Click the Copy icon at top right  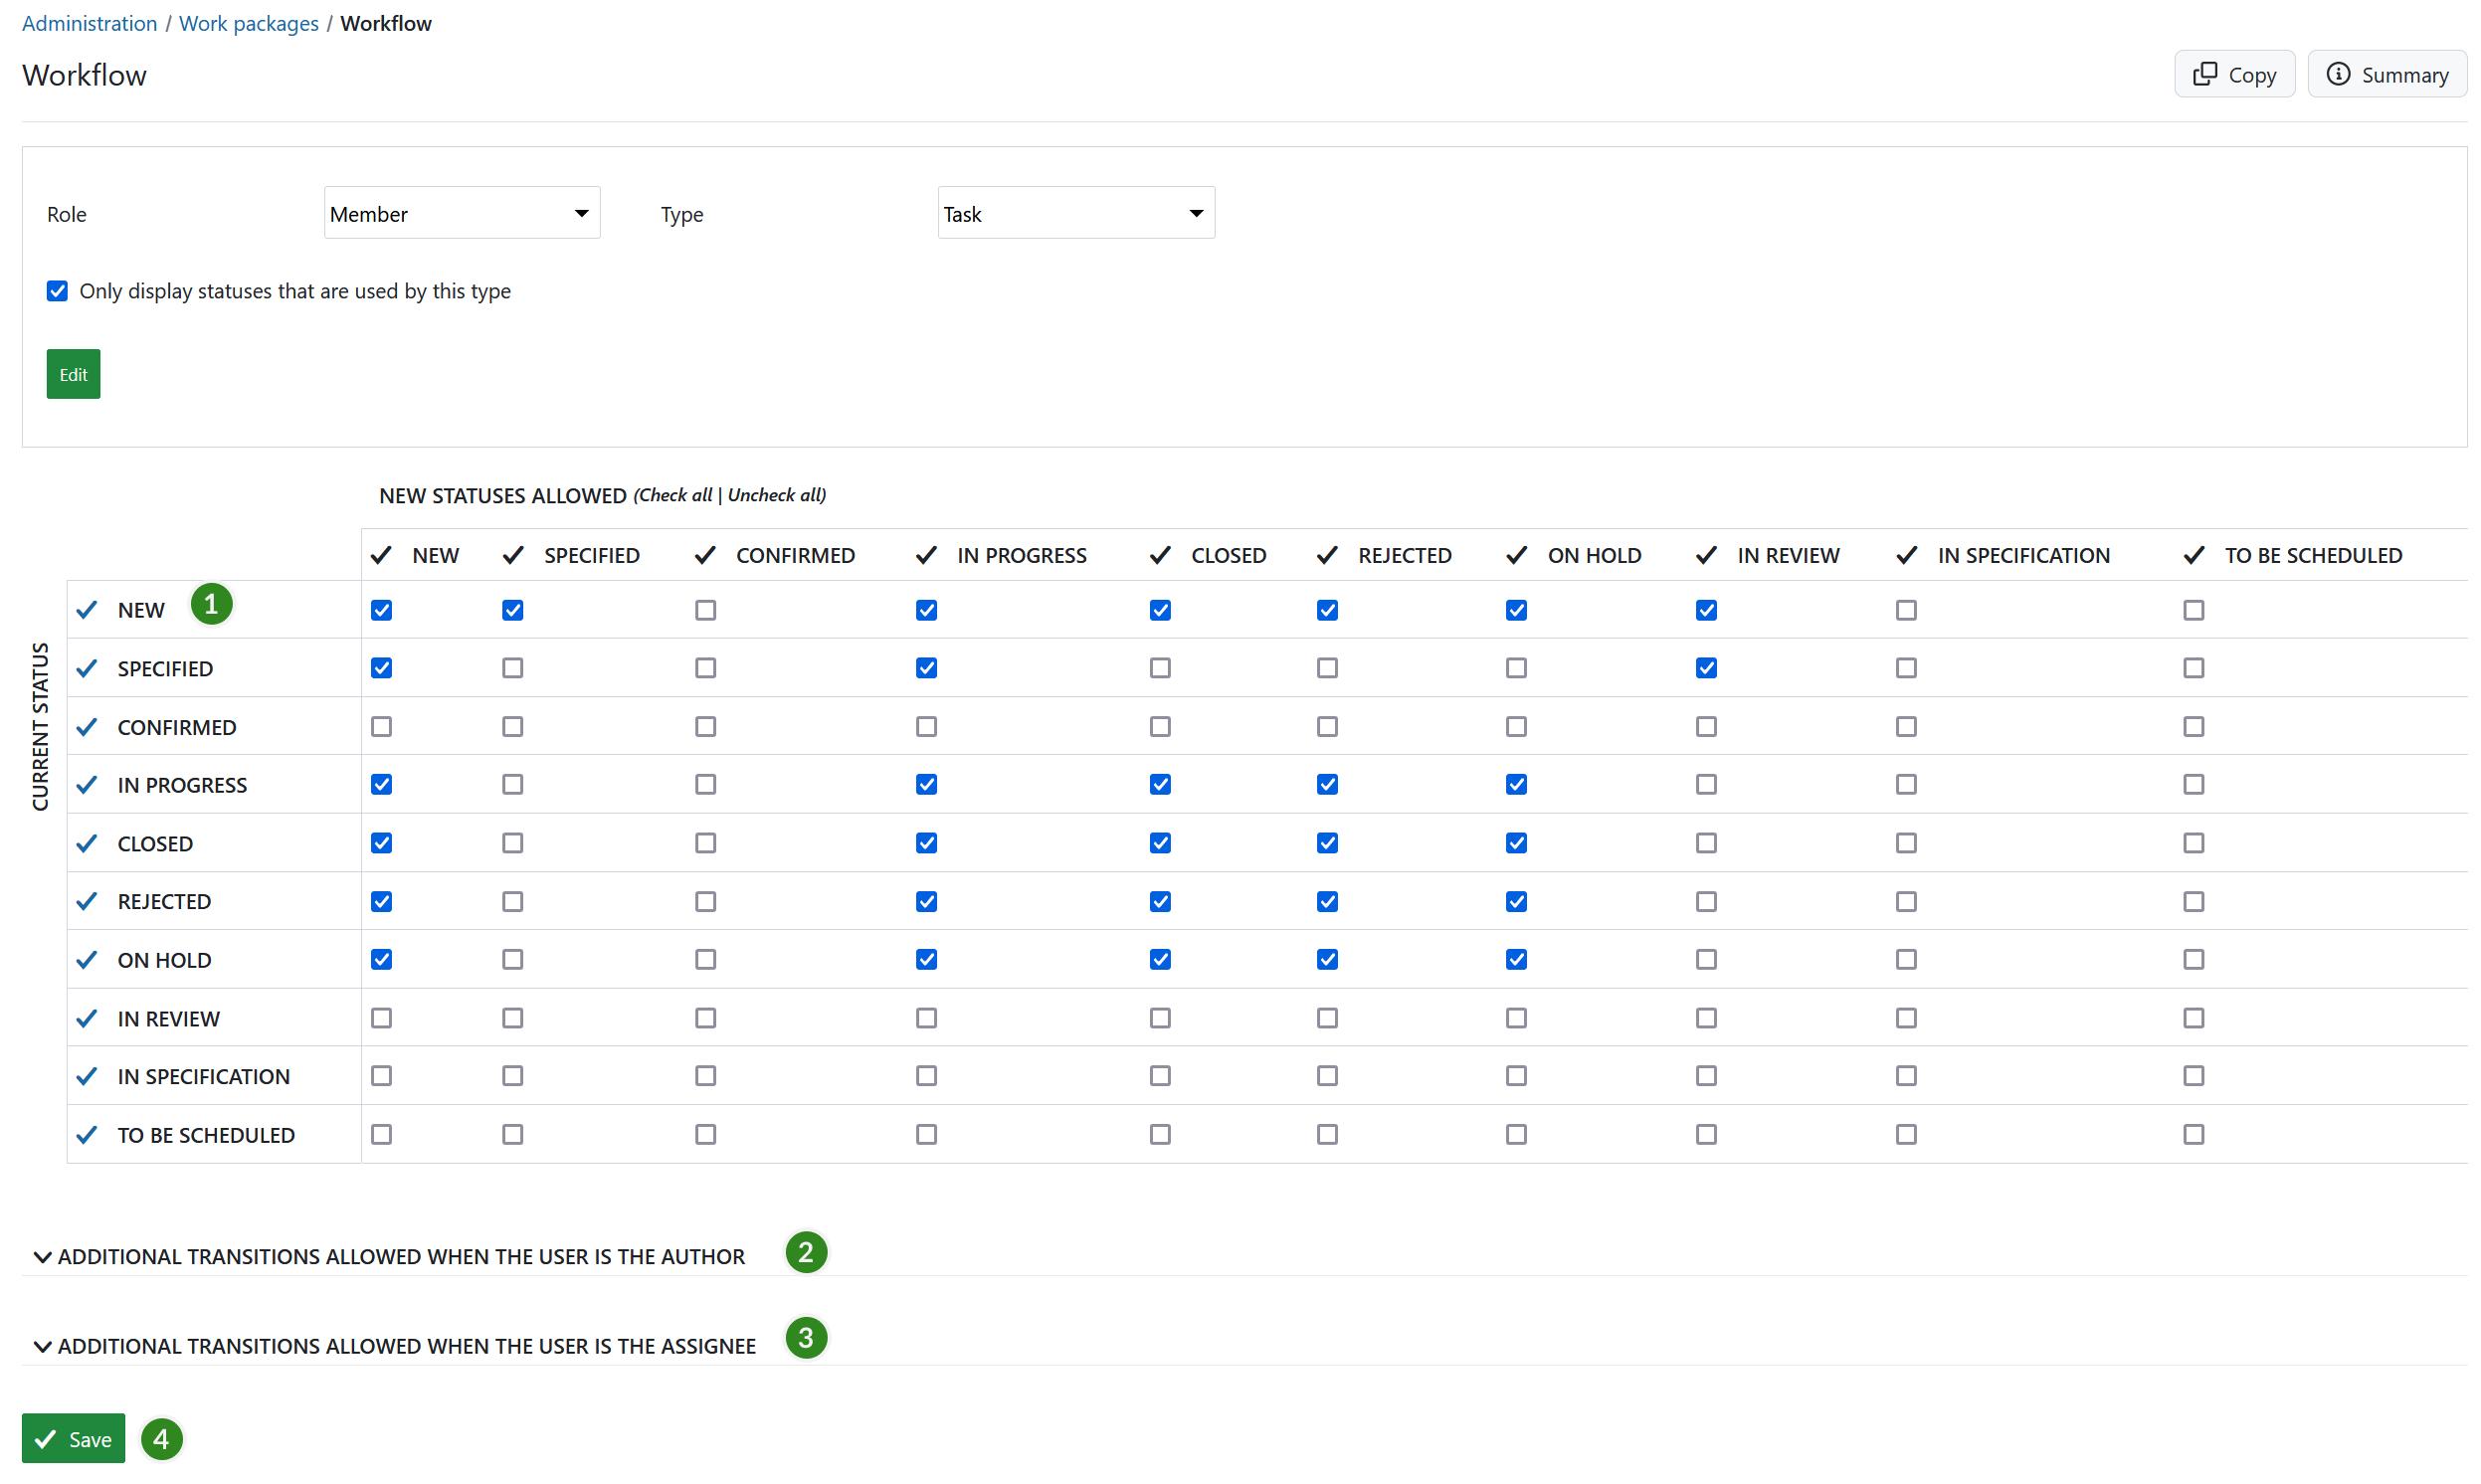(x=2207, y=73)
